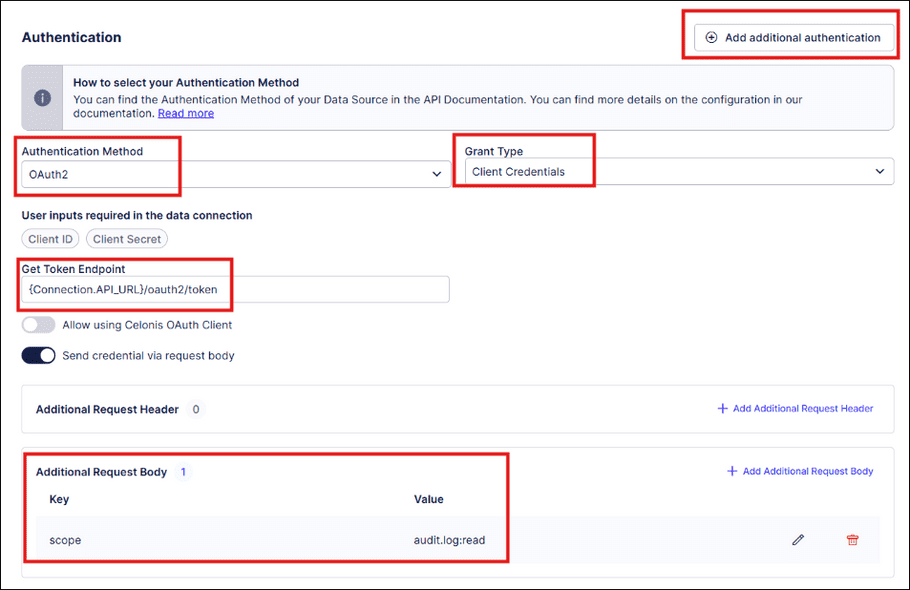
Task: Delete the scope request body entry via trash icon
Action: point(852,539)
